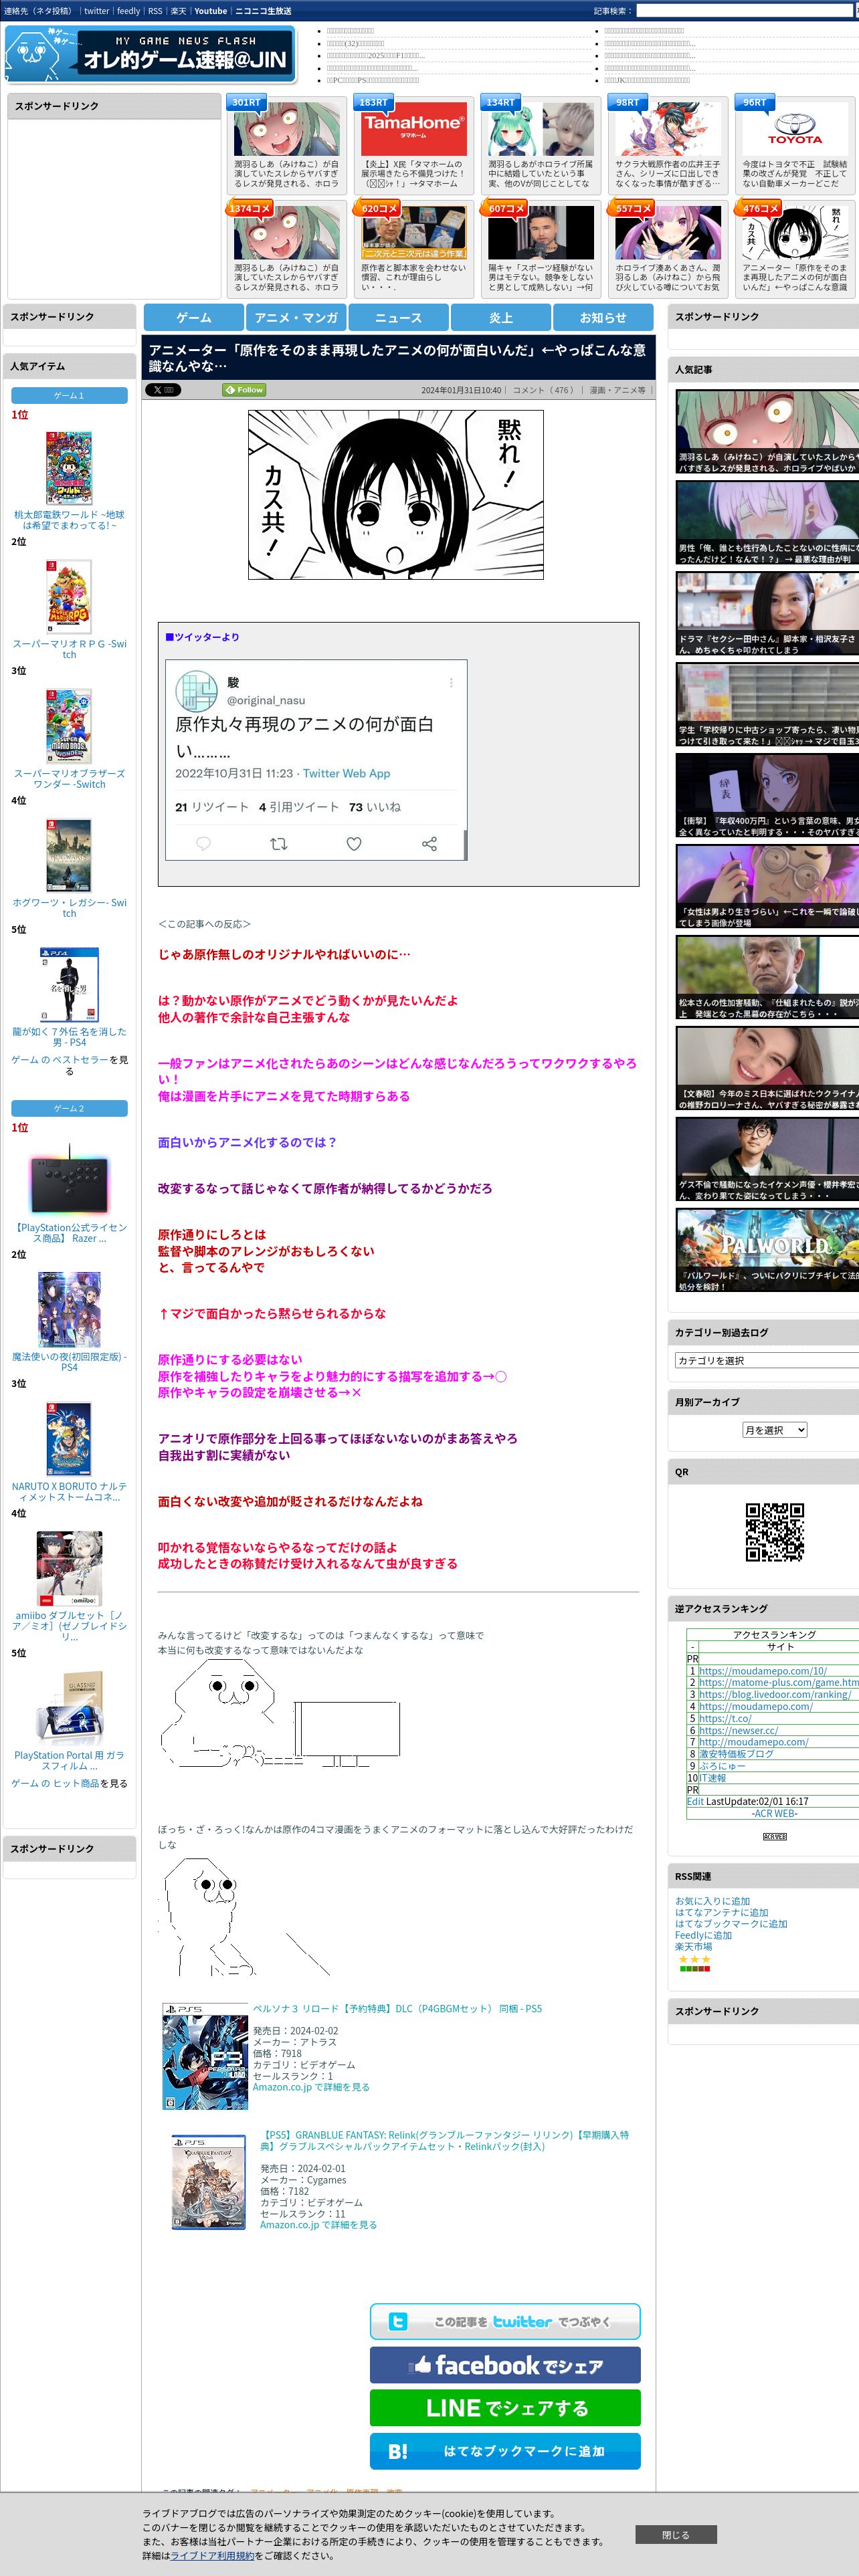
Task: Click the share icon in embedded tweet
Action: [429, 844]
